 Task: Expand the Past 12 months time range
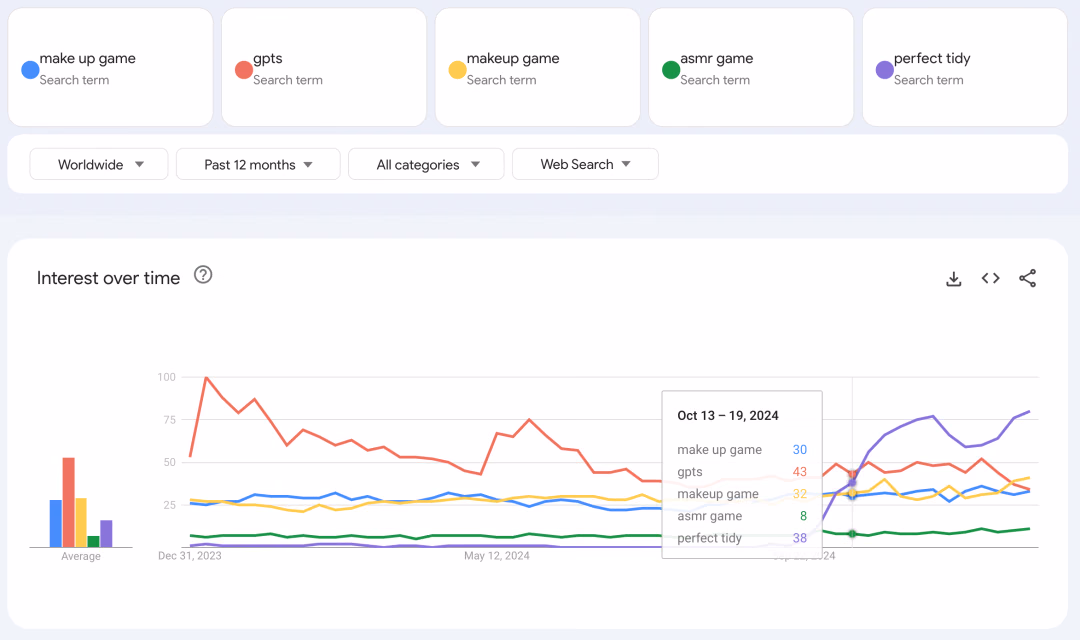coord(258,164)
